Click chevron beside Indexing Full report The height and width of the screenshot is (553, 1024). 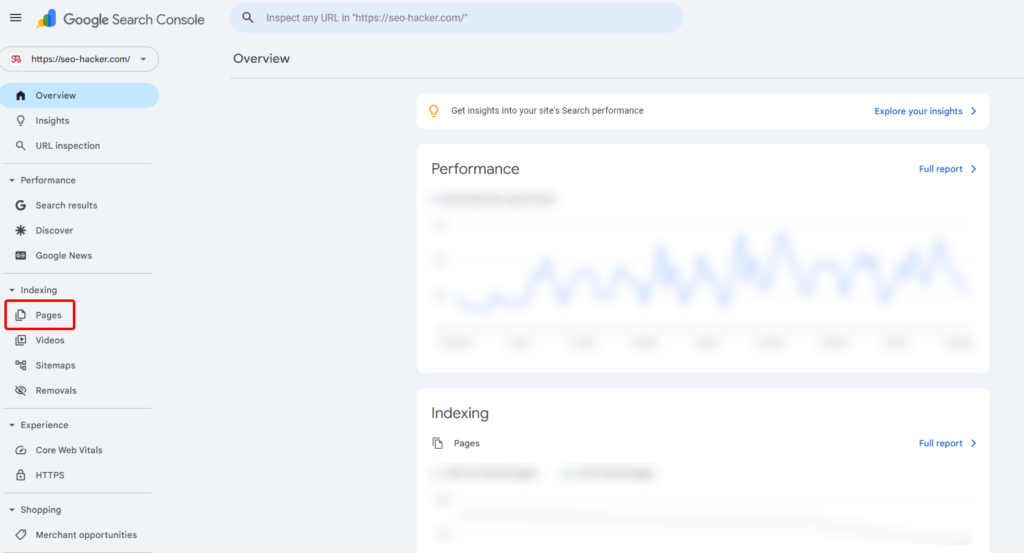point(973,443)
